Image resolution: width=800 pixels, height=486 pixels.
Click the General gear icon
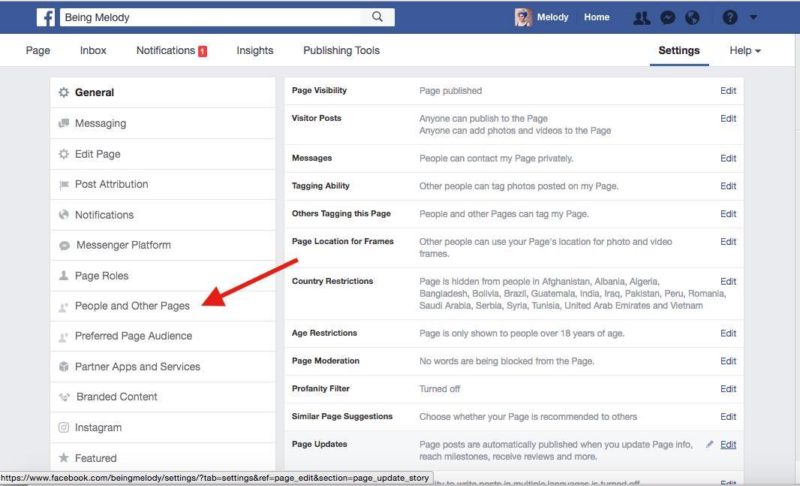(x=63, y=92)
